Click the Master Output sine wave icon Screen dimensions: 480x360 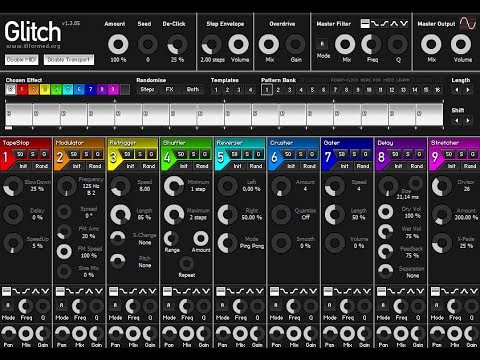coord(468,23)
